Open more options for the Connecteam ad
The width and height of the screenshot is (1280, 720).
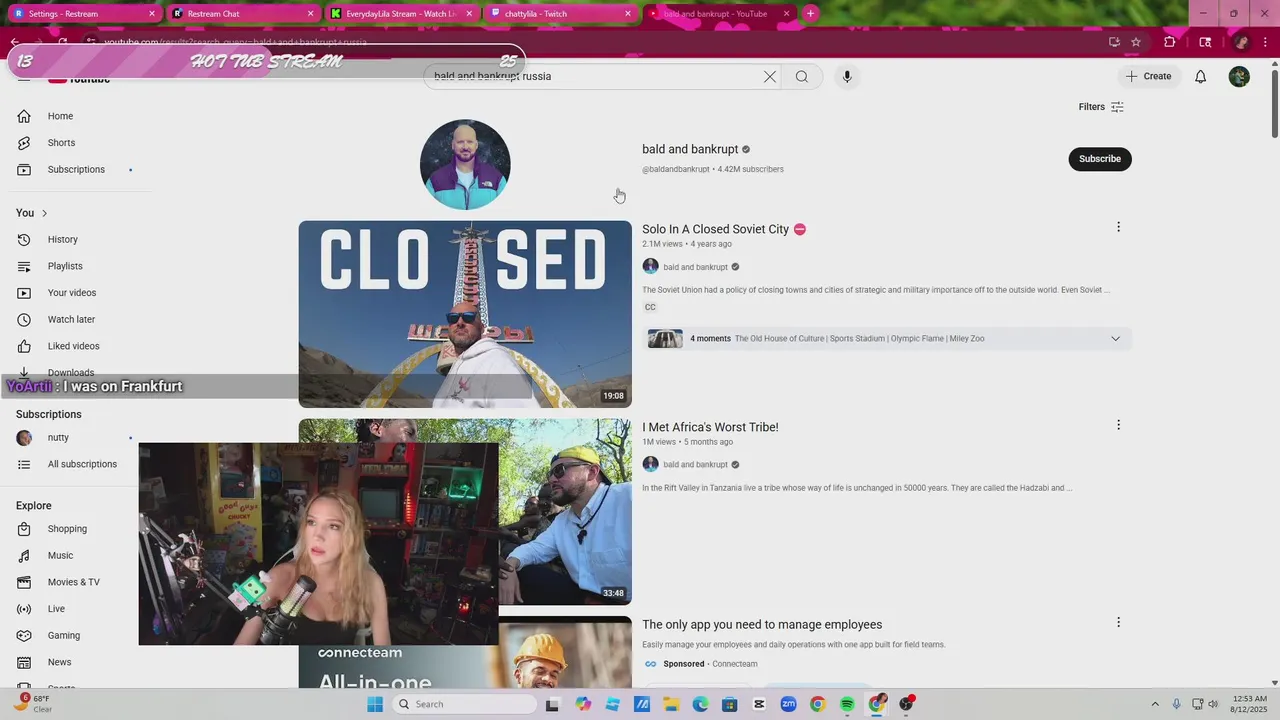(1118, 623)
